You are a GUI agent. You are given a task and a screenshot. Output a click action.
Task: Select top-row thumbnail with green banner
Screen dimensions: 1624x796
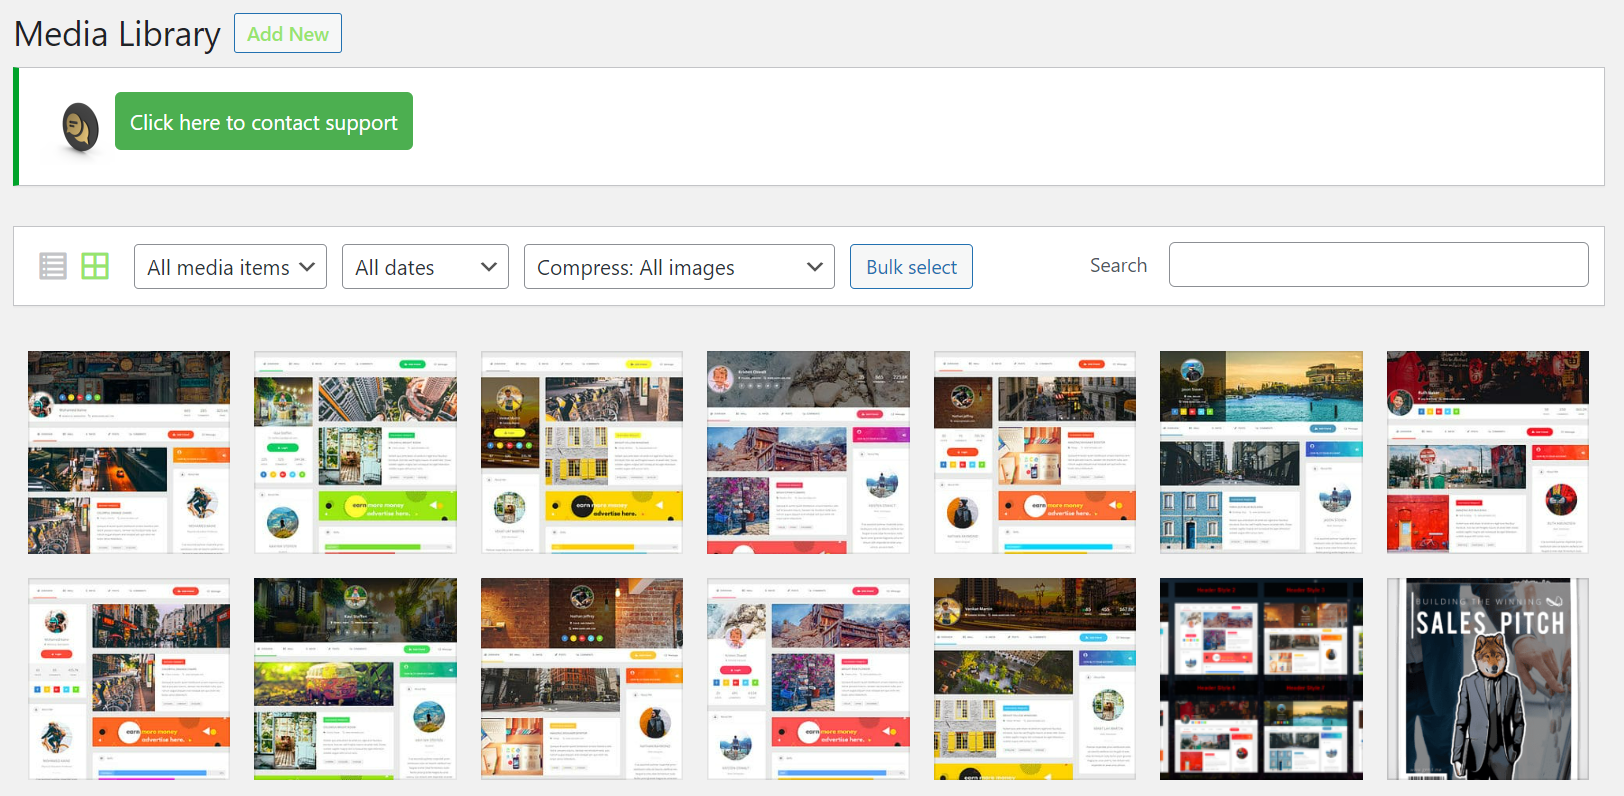[x=355, y=452]
